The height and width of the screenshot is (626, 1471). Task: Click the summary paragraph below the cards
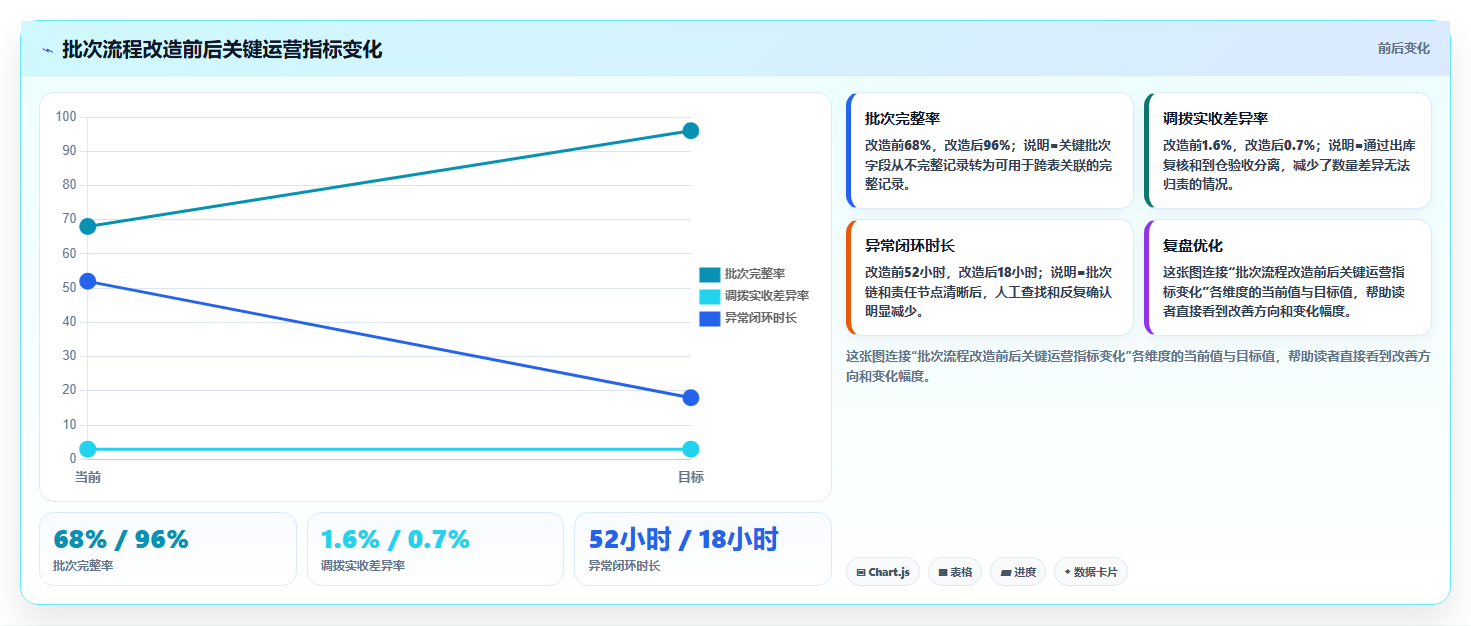pyautogui.click(x=1138, y=366)
